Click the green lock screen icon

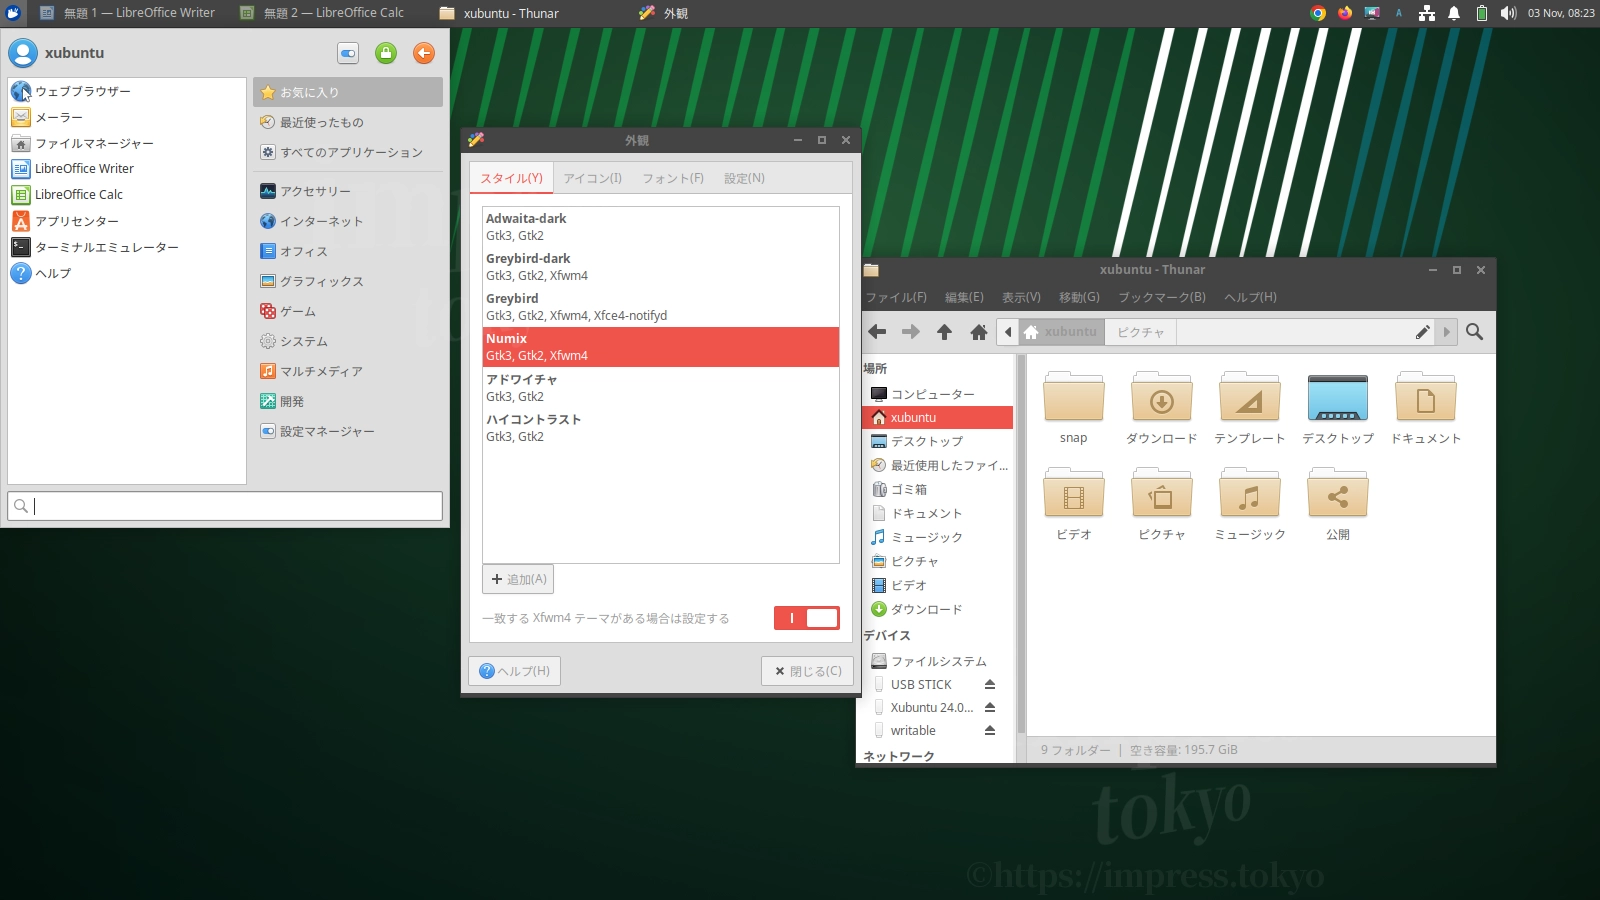click(386, 53)
